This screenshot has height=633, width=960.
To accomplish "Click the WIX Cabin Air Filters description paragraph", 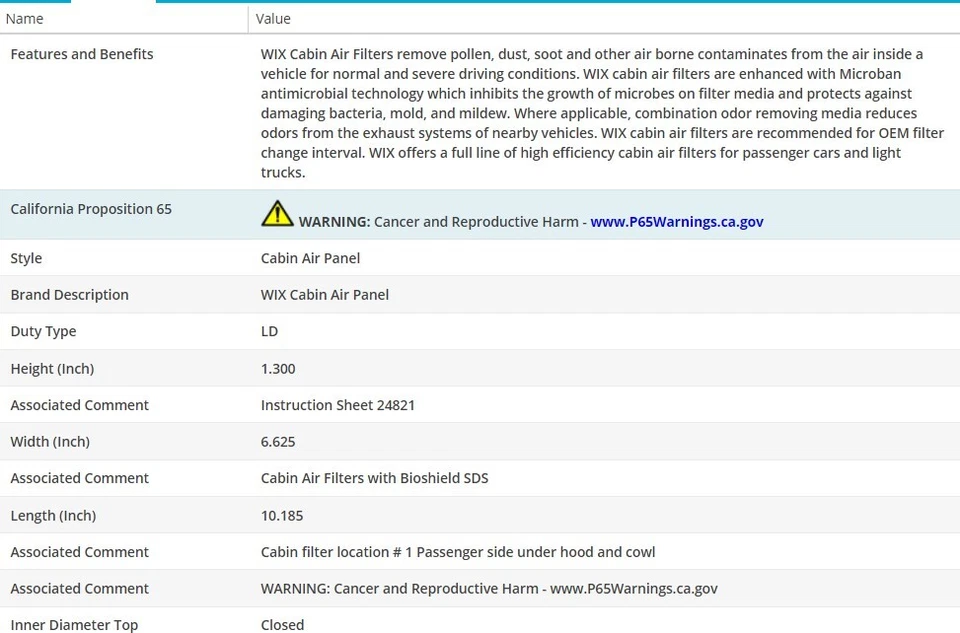I will (602, 113).
